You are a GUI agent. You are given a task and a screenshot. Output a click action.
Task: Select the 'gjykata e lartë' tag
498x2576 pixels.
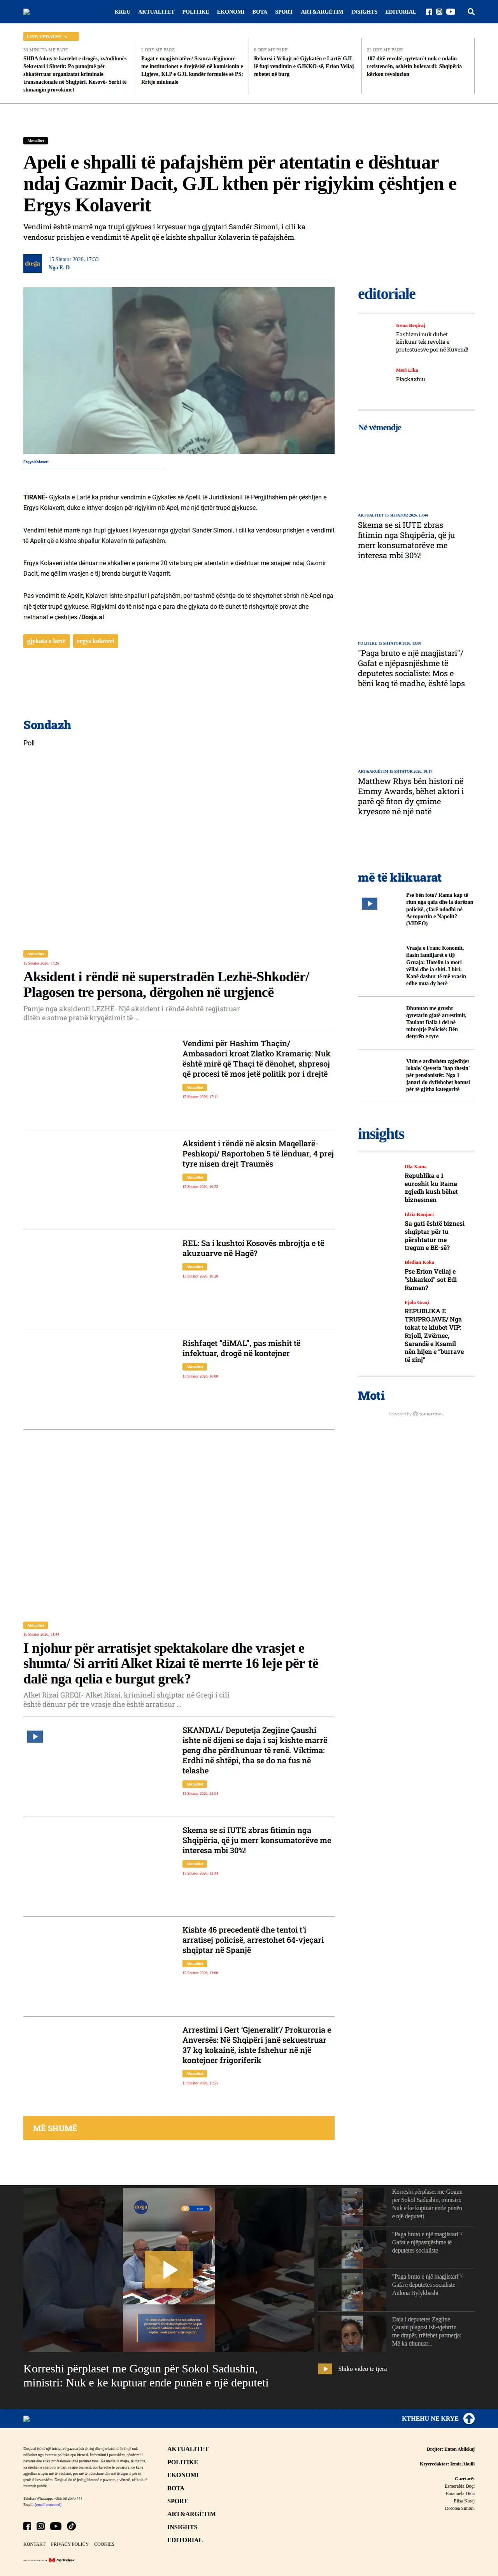tap(46, 640)
